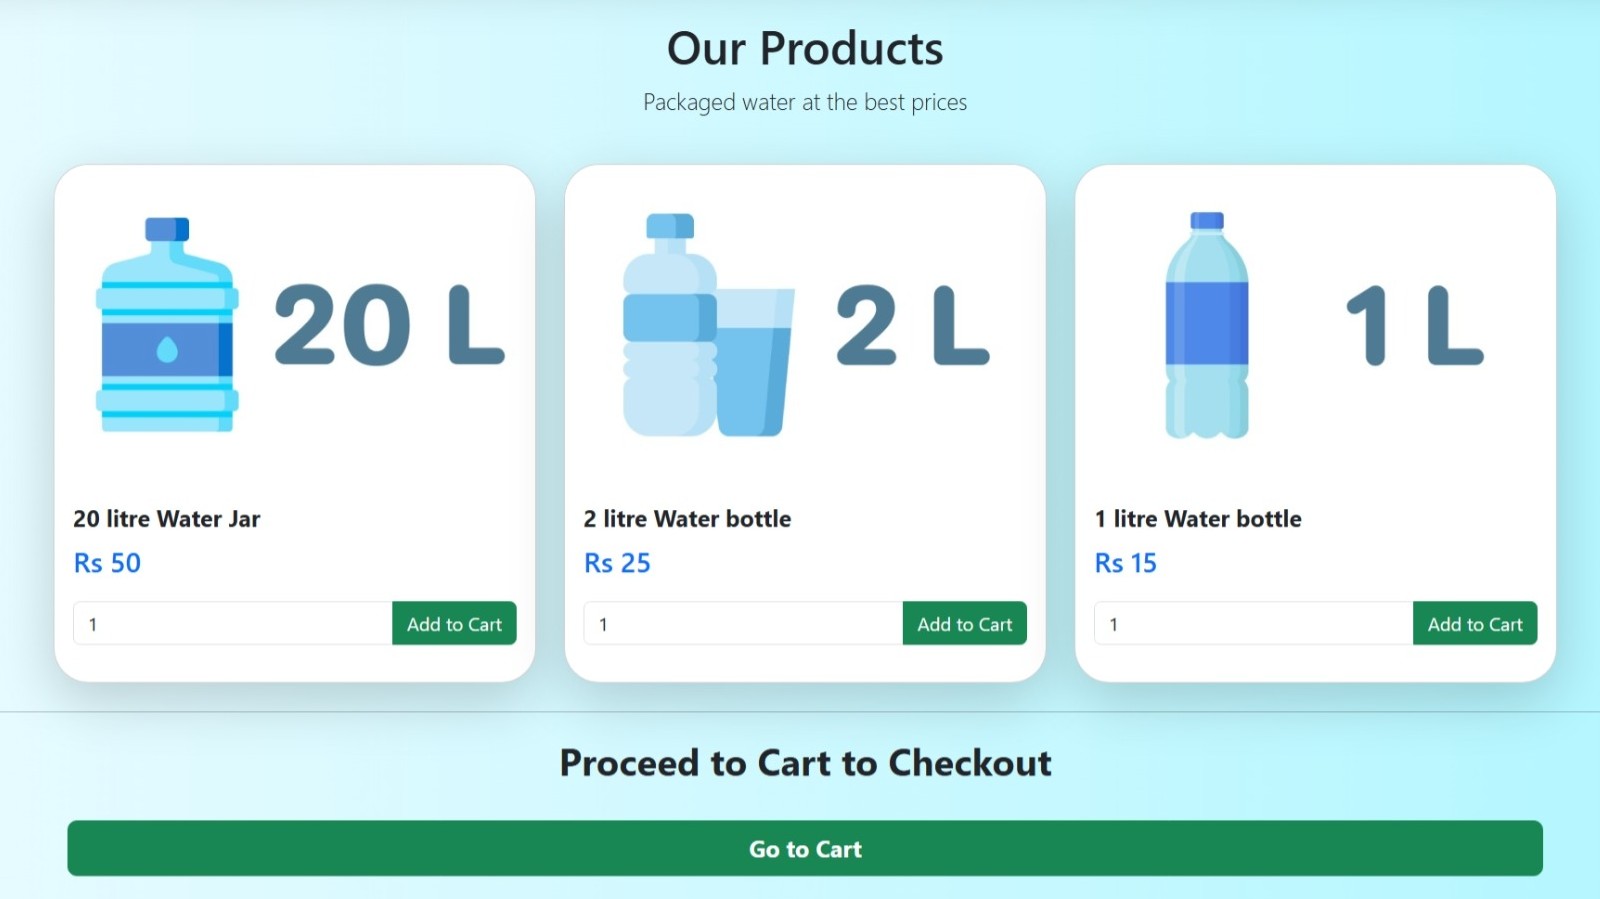Click the 1 litre blue bottle illustration
This screenshot has width=1600, height=899.
[1207, 325]
